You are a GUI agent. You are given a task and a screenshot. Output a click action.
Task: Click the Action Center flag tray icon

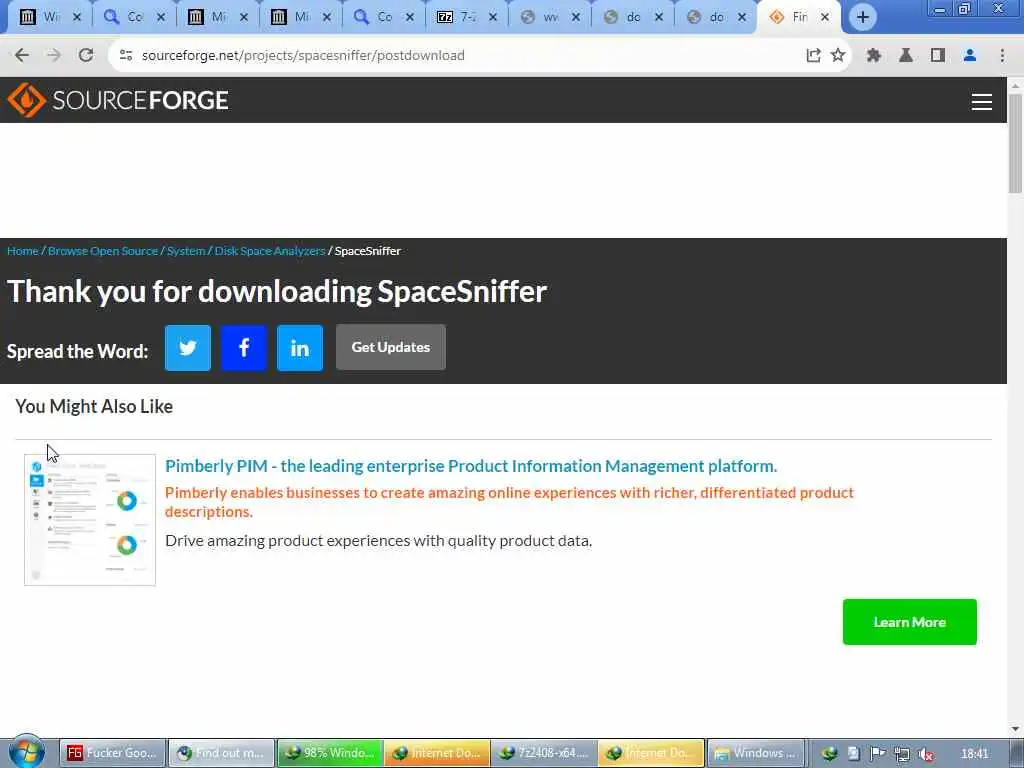coord(877,754)
